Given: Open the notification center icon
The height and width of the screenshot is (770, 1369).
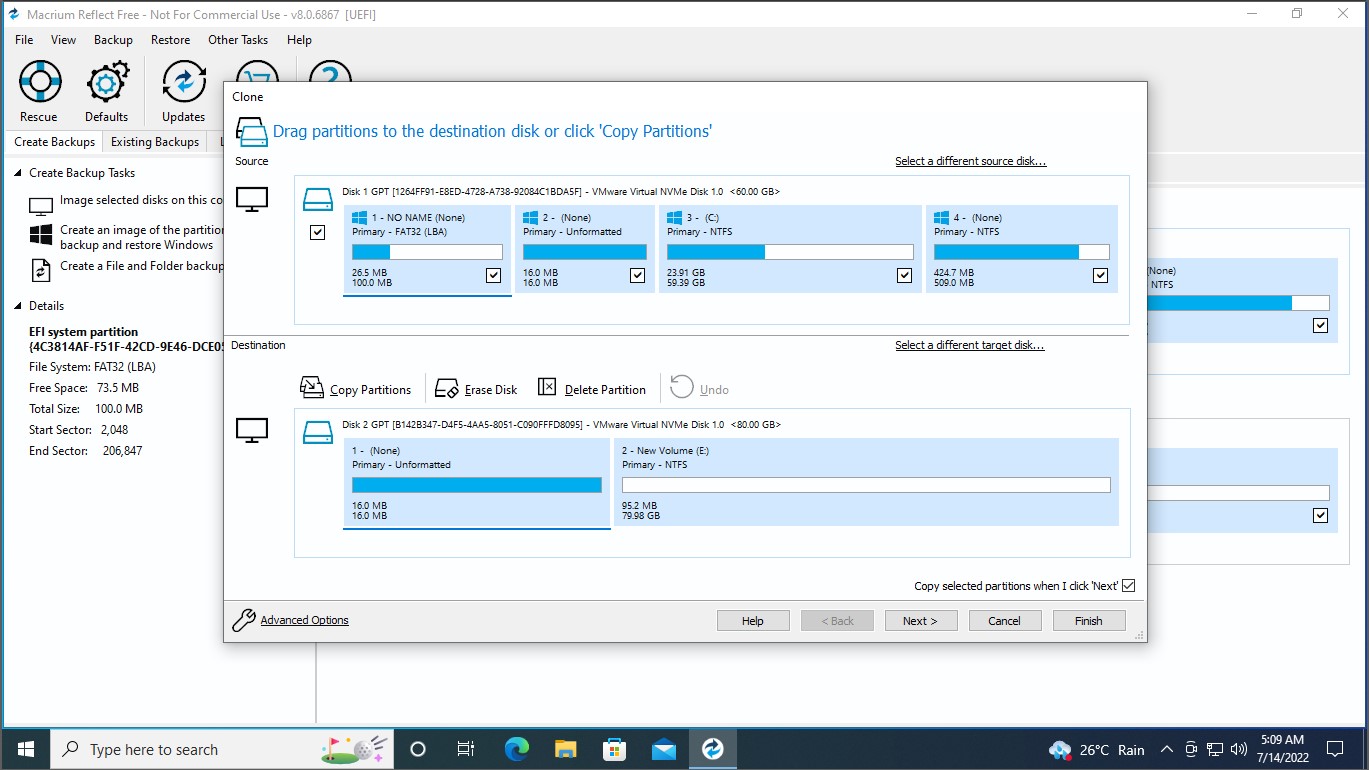Looking at the screenshot, I should coord(1334,749).
